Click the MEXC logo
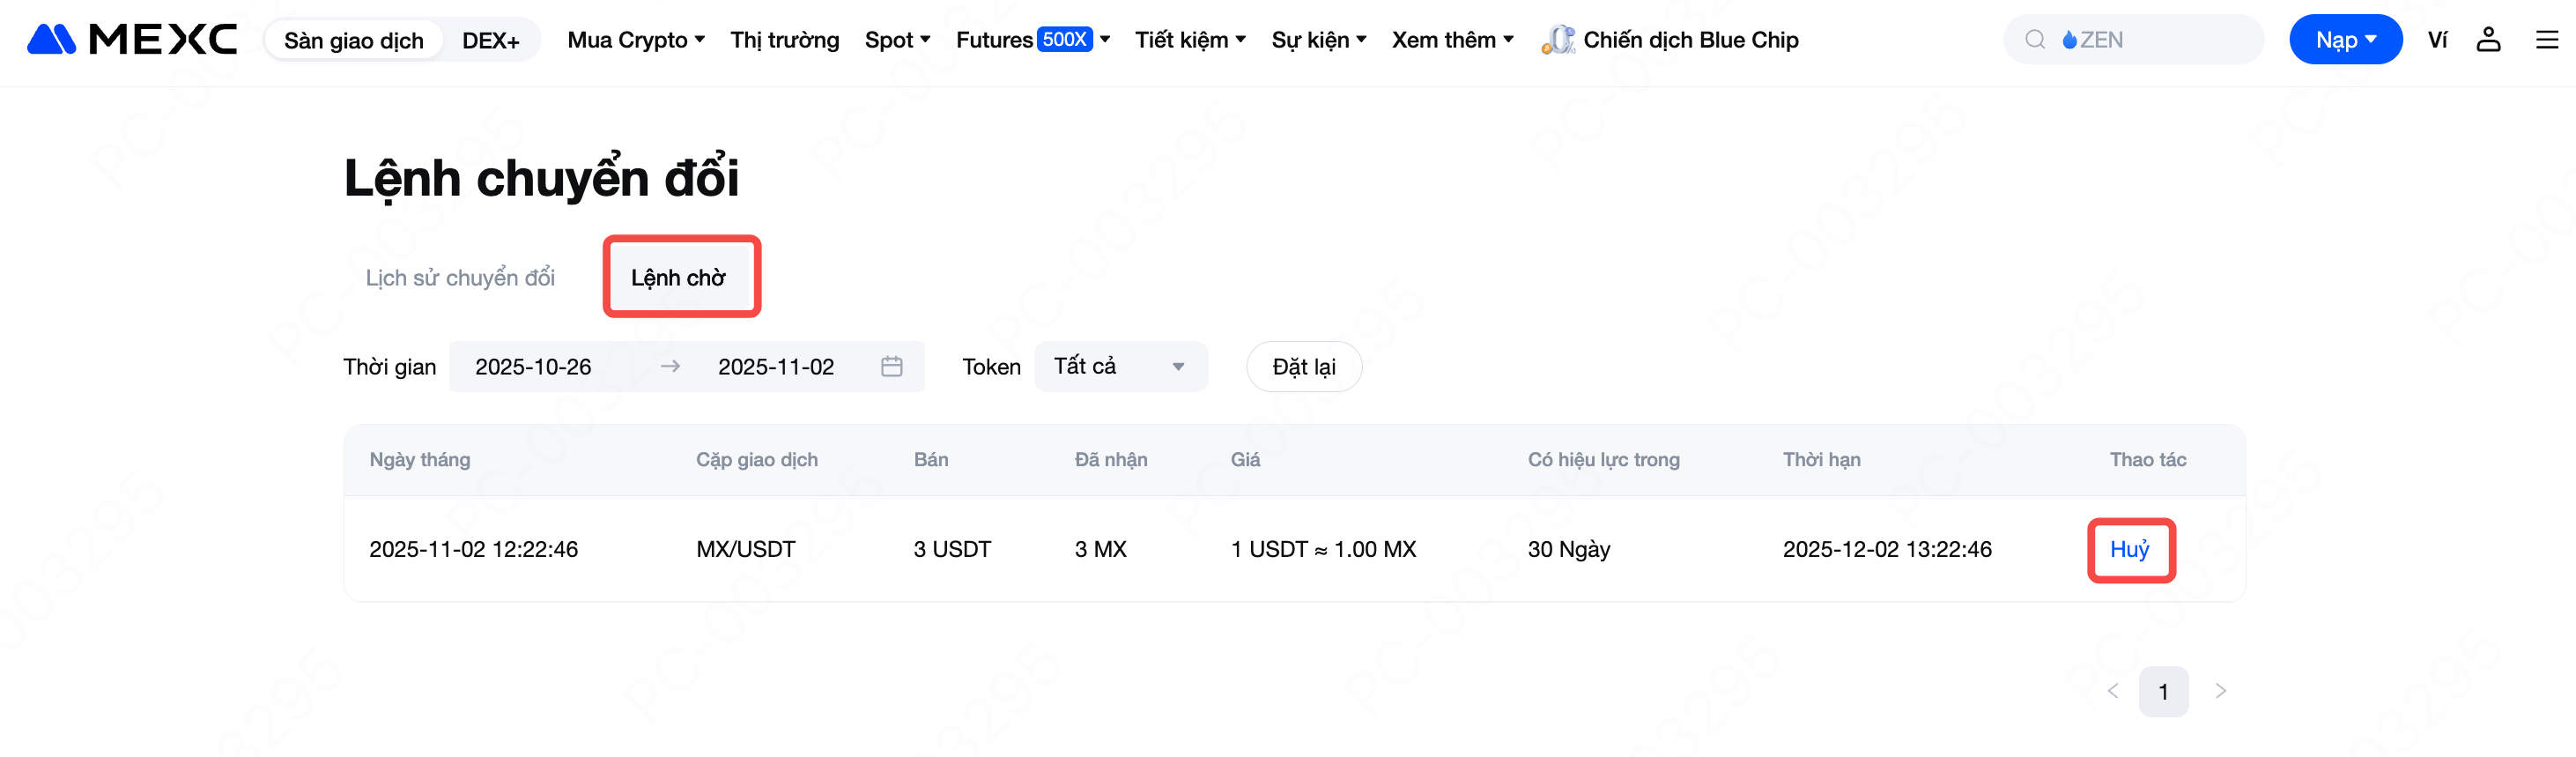Image resolution: width=2576 pixels, height=757 pixels. [132, 40]
